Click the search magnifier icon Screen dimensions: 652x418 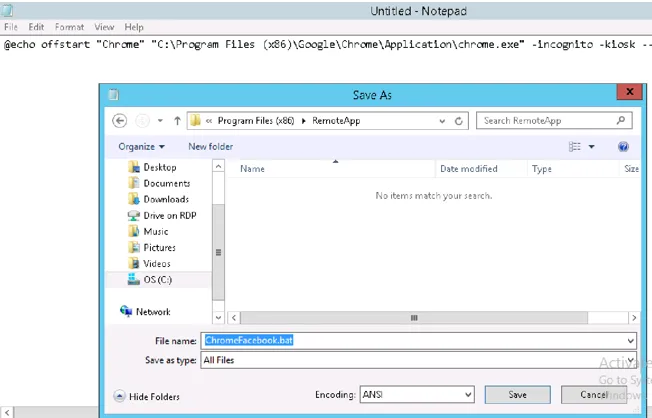(x=623, y=120)
